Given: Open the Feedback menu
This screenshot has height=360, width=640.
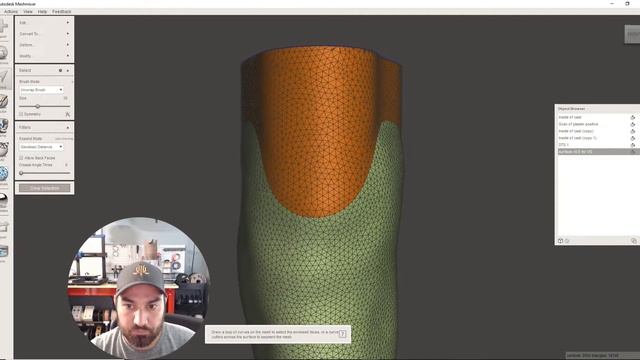Looking at the screenshot, I should tap(62, 11).
